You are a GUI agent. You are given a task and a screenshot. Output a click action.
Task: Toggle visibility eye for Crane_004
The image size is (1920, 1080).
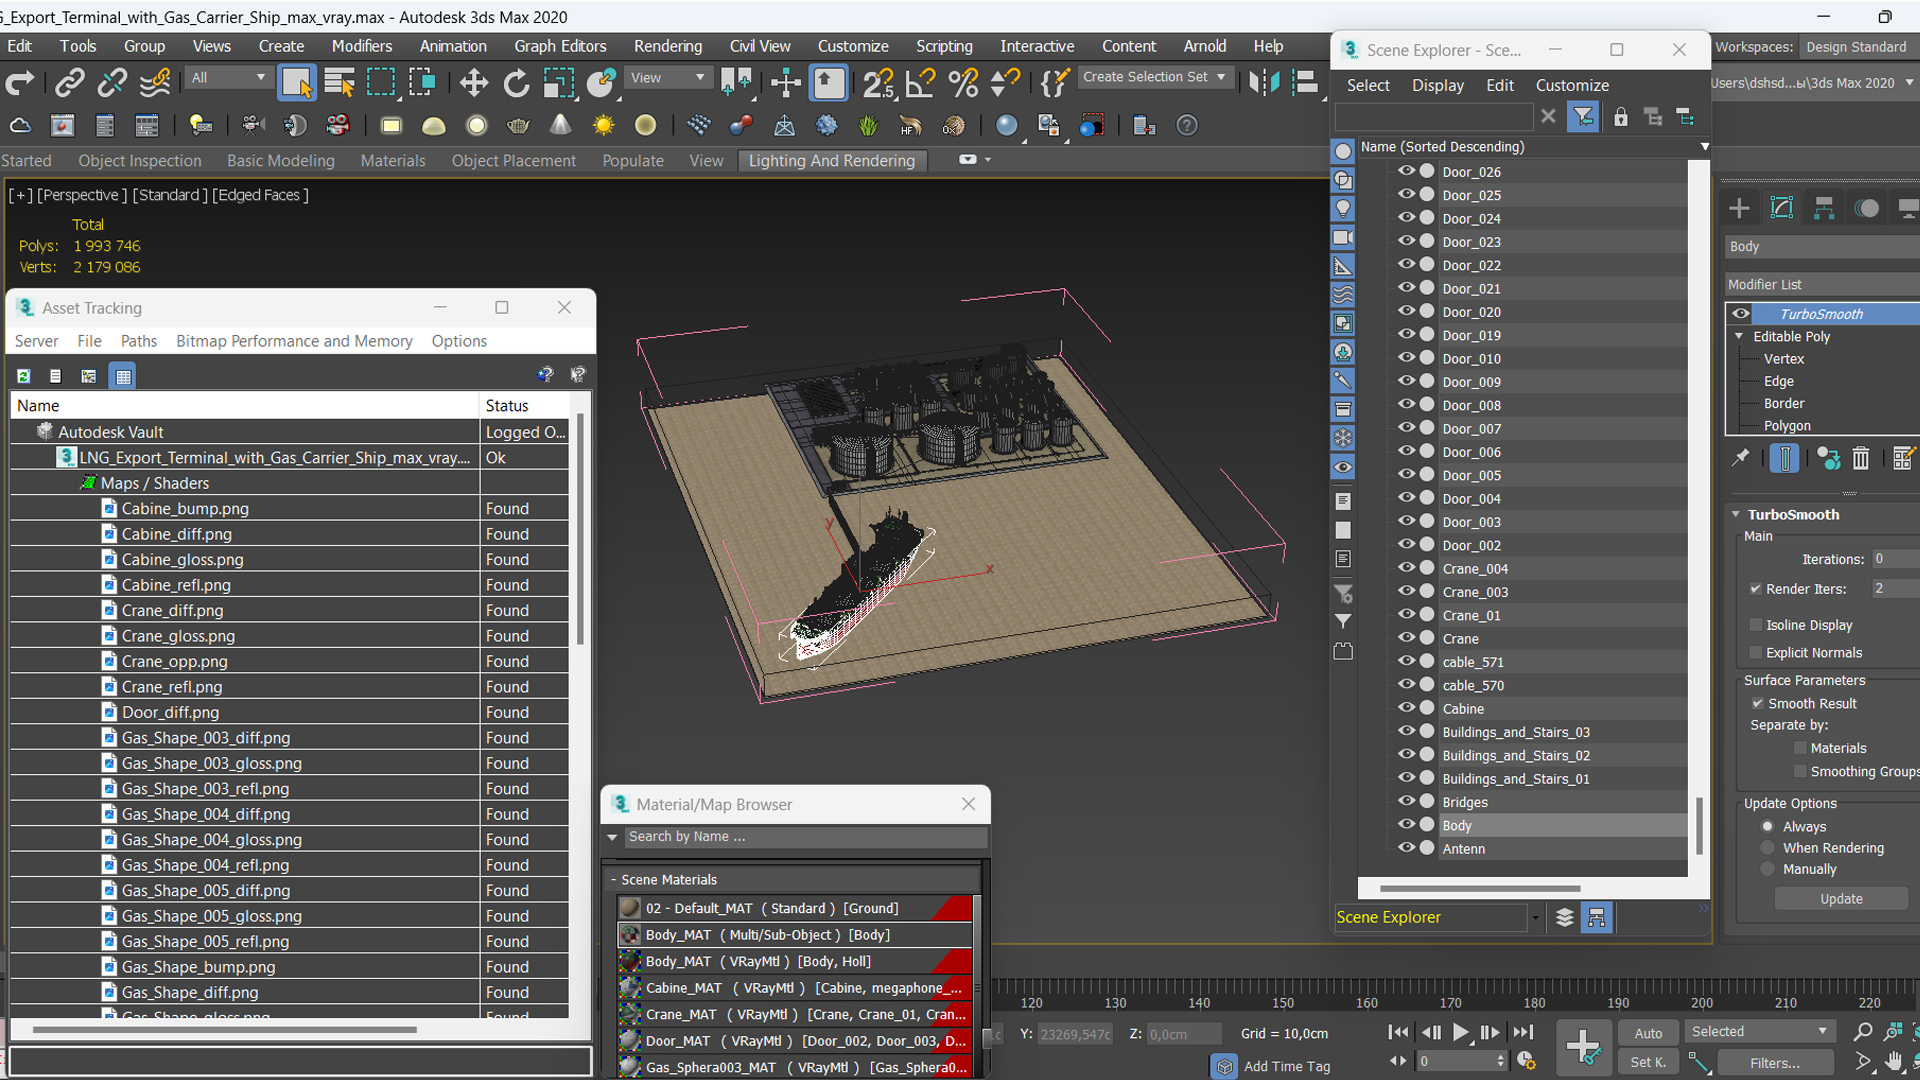[1406, 568]
